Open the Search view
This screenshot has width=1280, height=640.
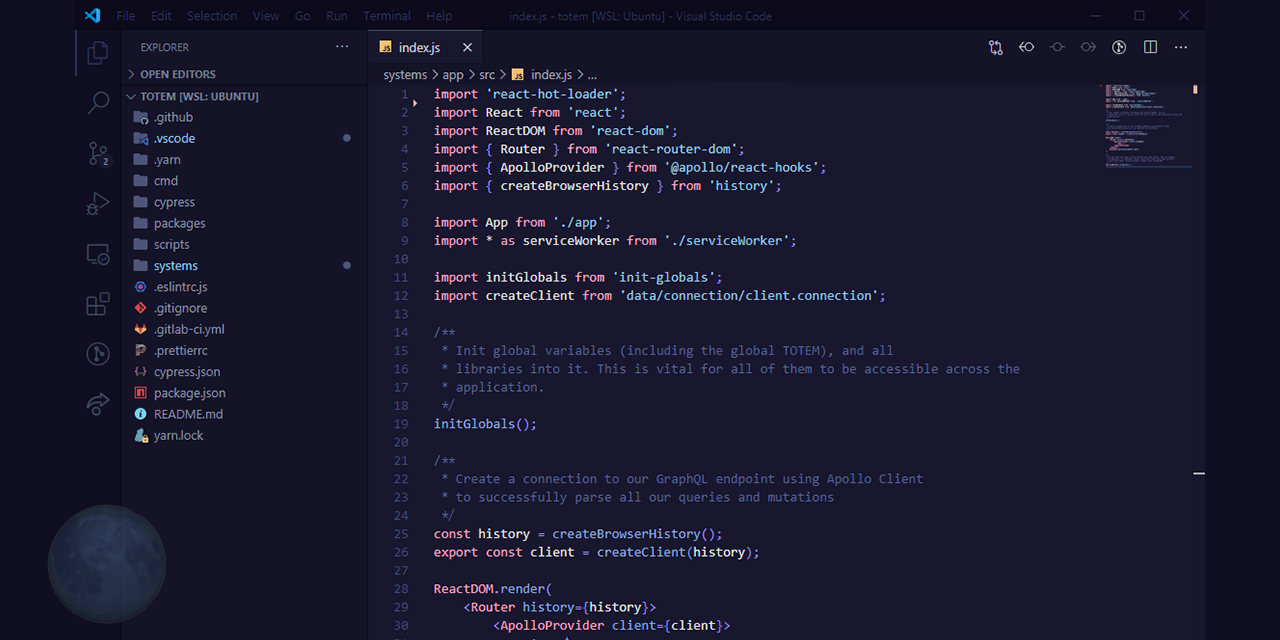point(97,102)
